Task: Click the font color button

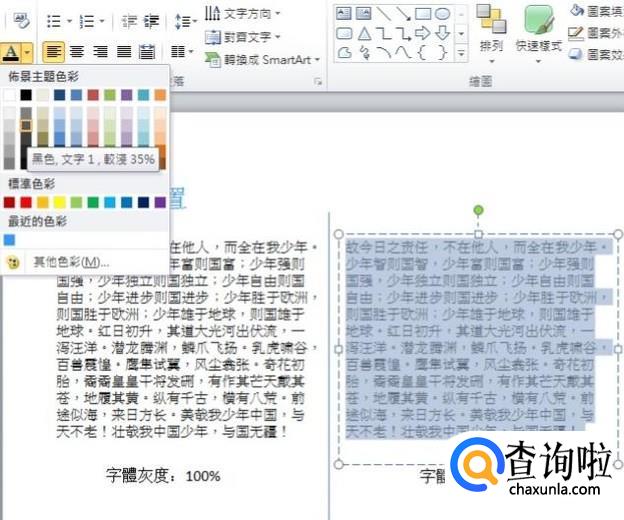Action: (x=11, y=52)
